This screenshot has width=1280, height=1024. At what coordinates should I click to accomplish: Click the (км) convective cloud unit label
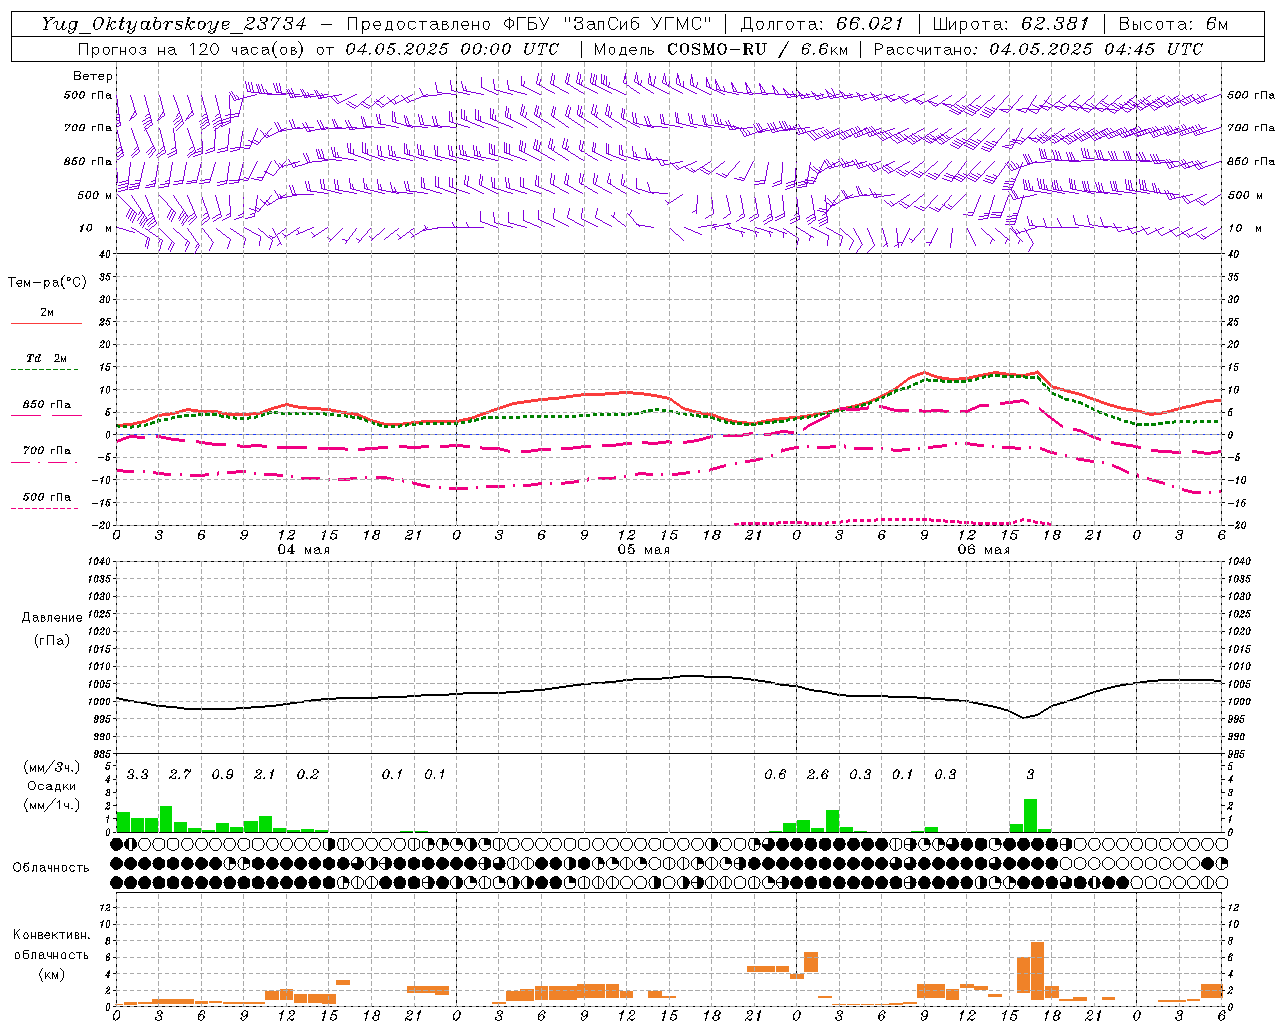point(51,974)
